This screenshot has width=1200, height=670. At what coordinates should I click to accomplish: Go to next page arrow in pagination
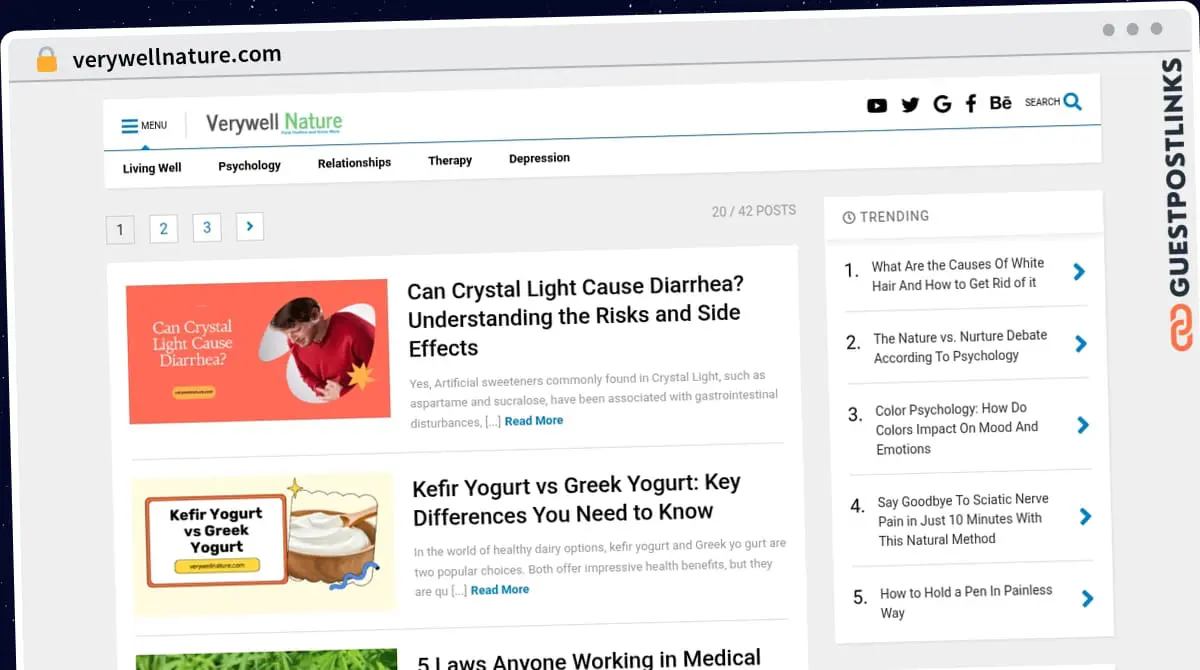point(249,227)
